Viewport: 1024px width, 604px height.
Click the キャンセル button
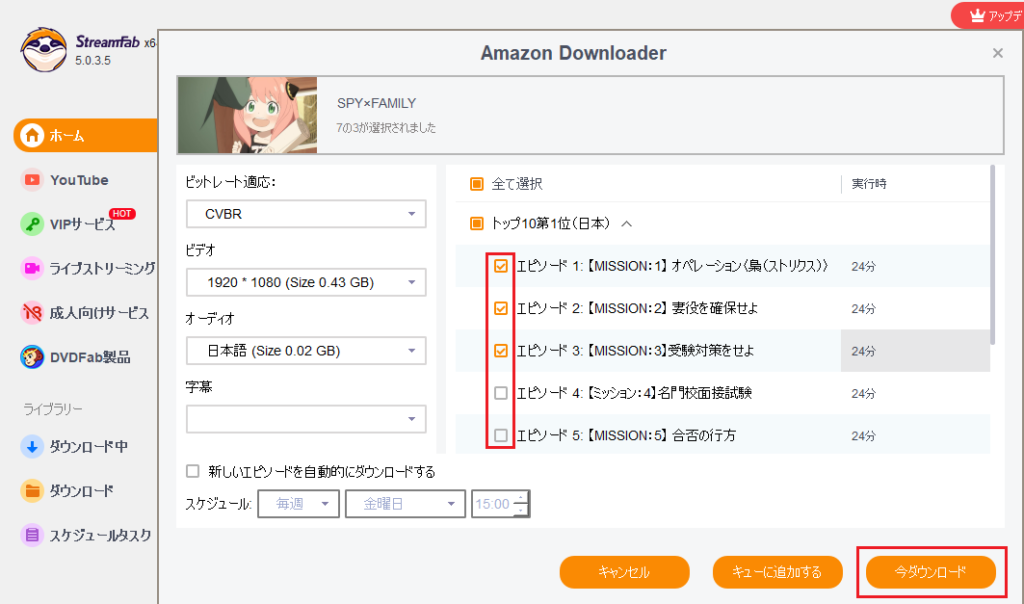click(624, 572)
